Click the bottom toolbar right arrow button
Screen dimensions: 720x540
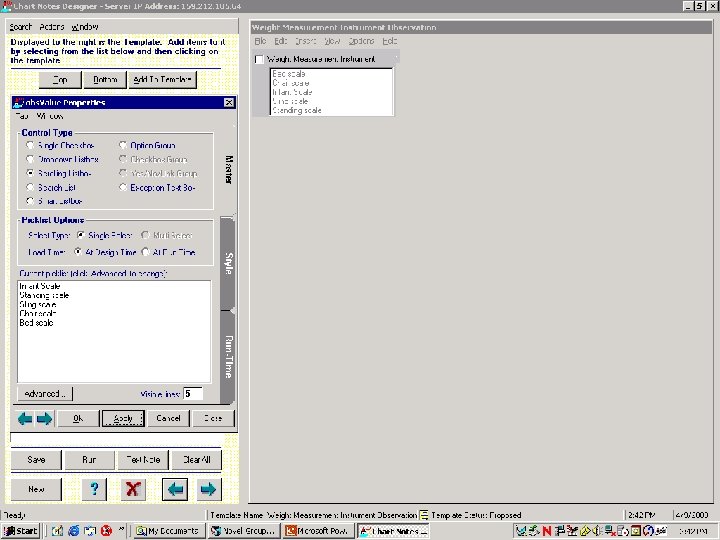point(208,489)
